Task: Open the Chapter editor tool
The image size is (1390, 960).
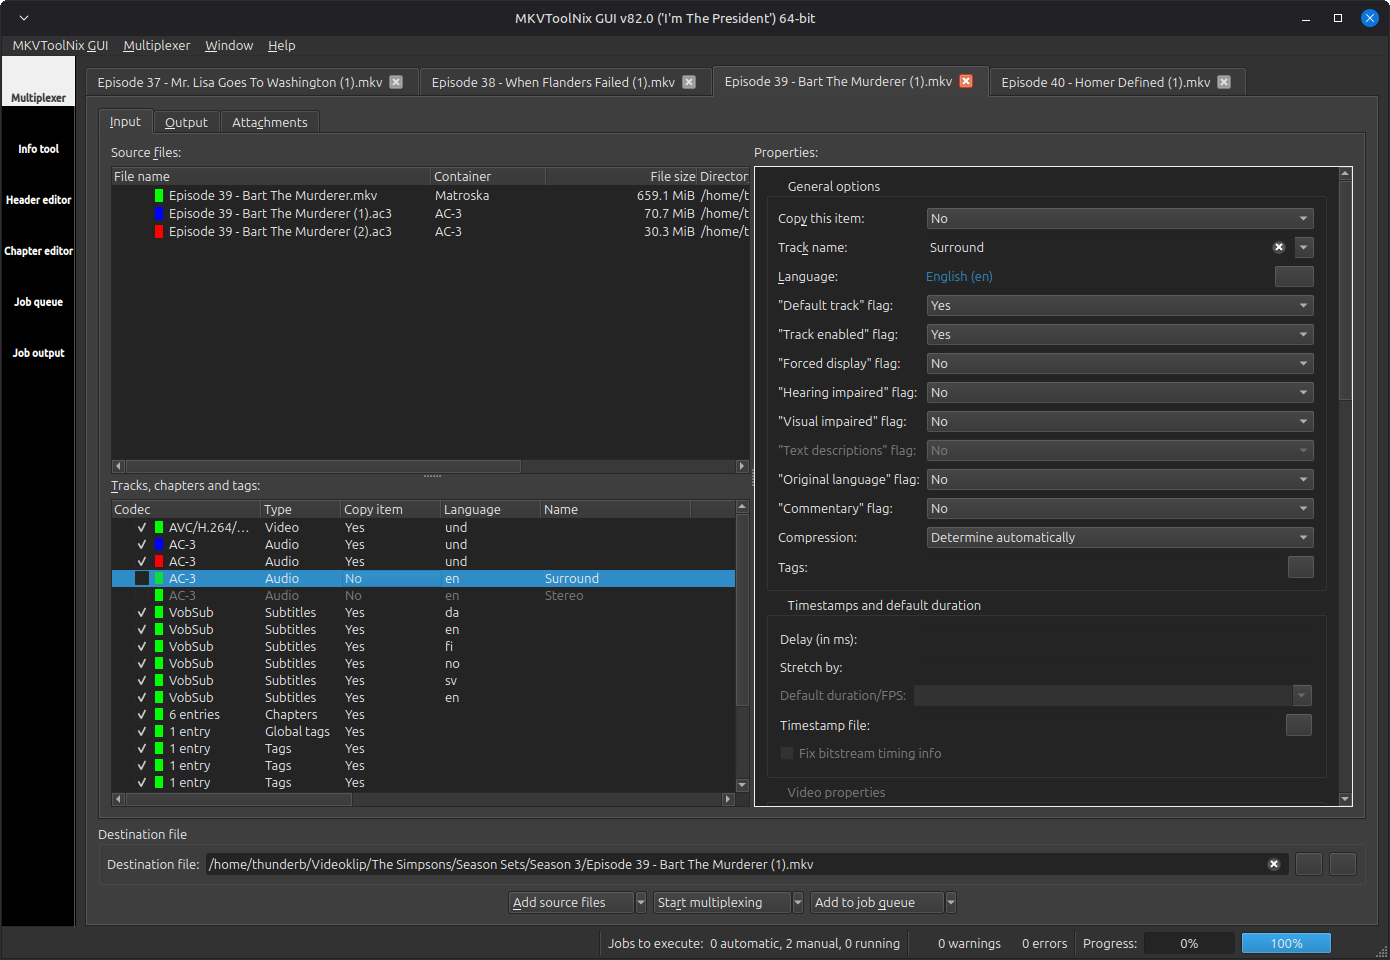Action: (x=38, y=251)
